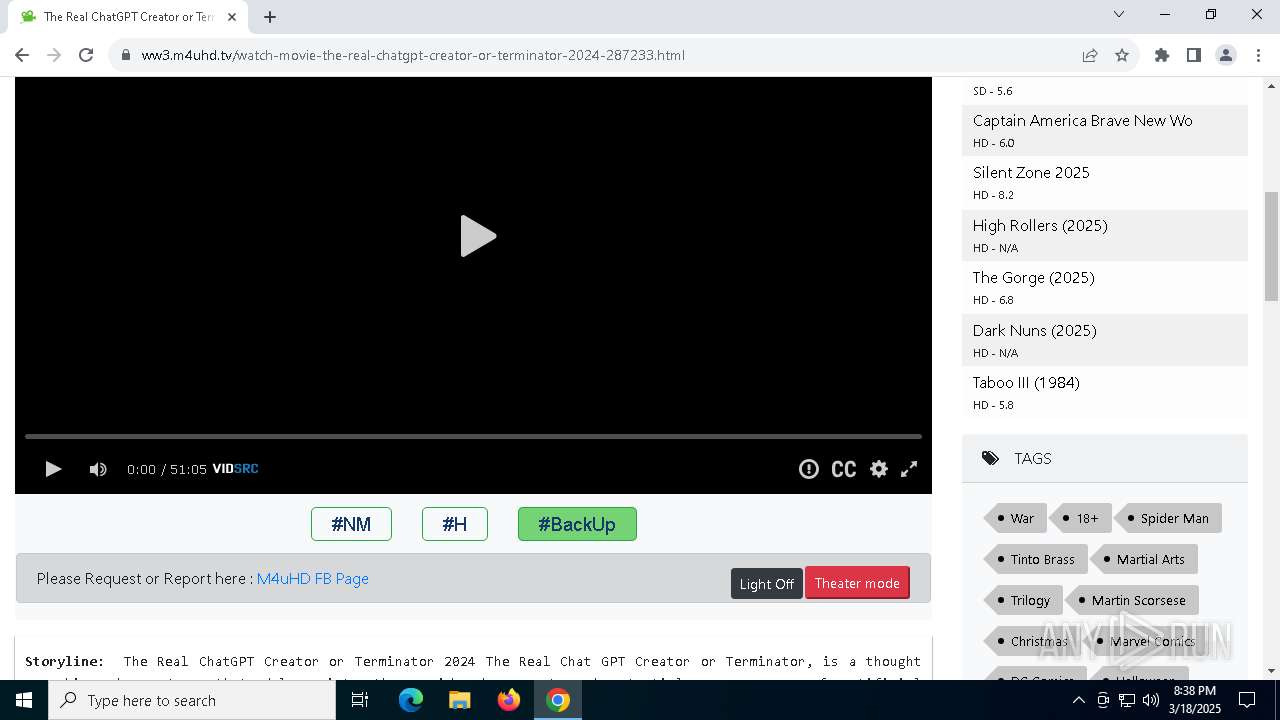Click the address bar URL

tap(413, 55)
